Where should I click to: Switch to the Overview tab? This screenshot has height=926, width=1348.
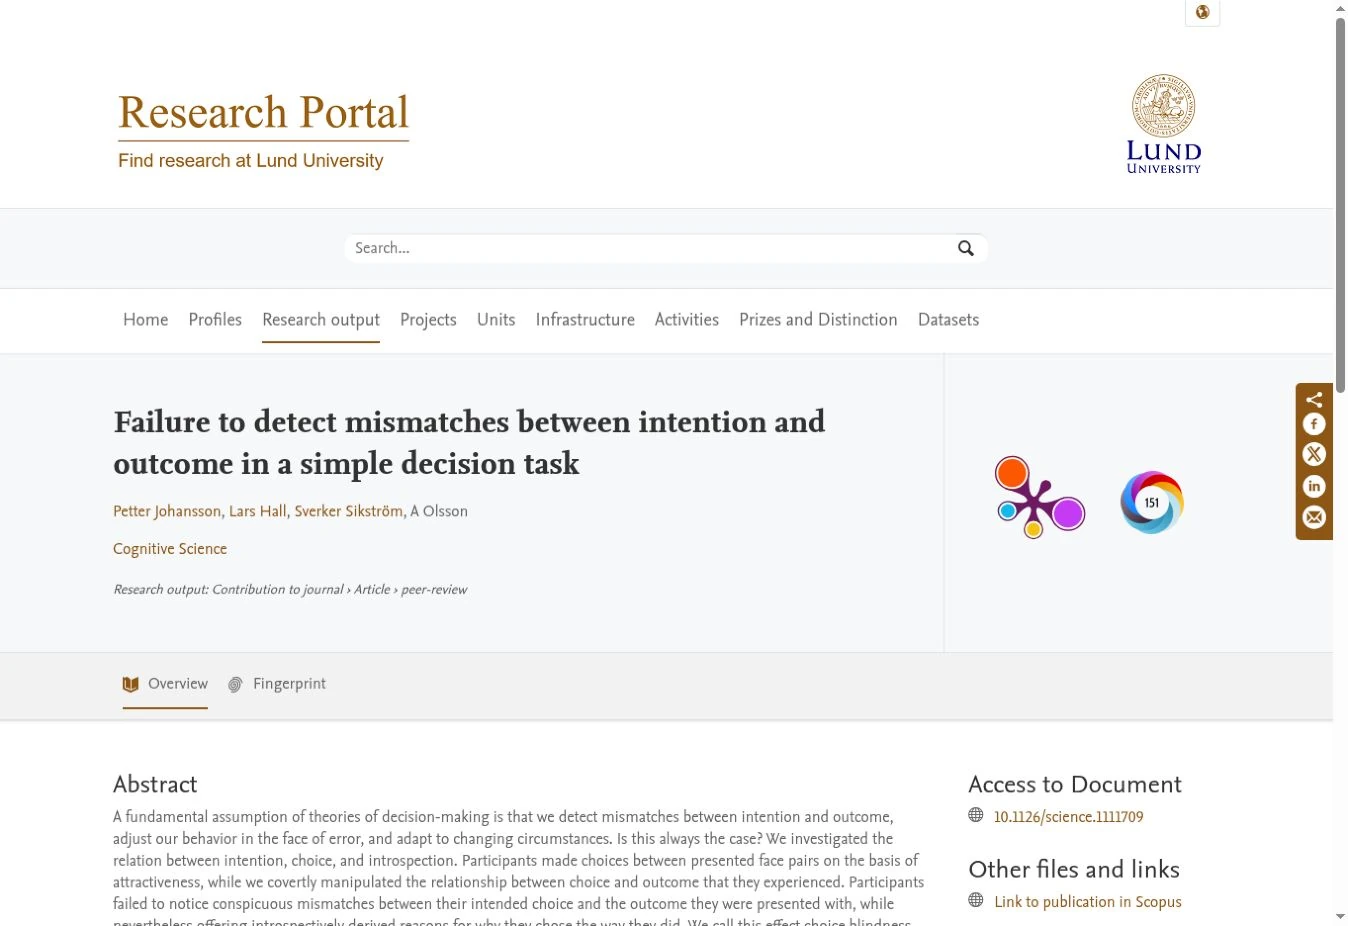pos(165,684)
